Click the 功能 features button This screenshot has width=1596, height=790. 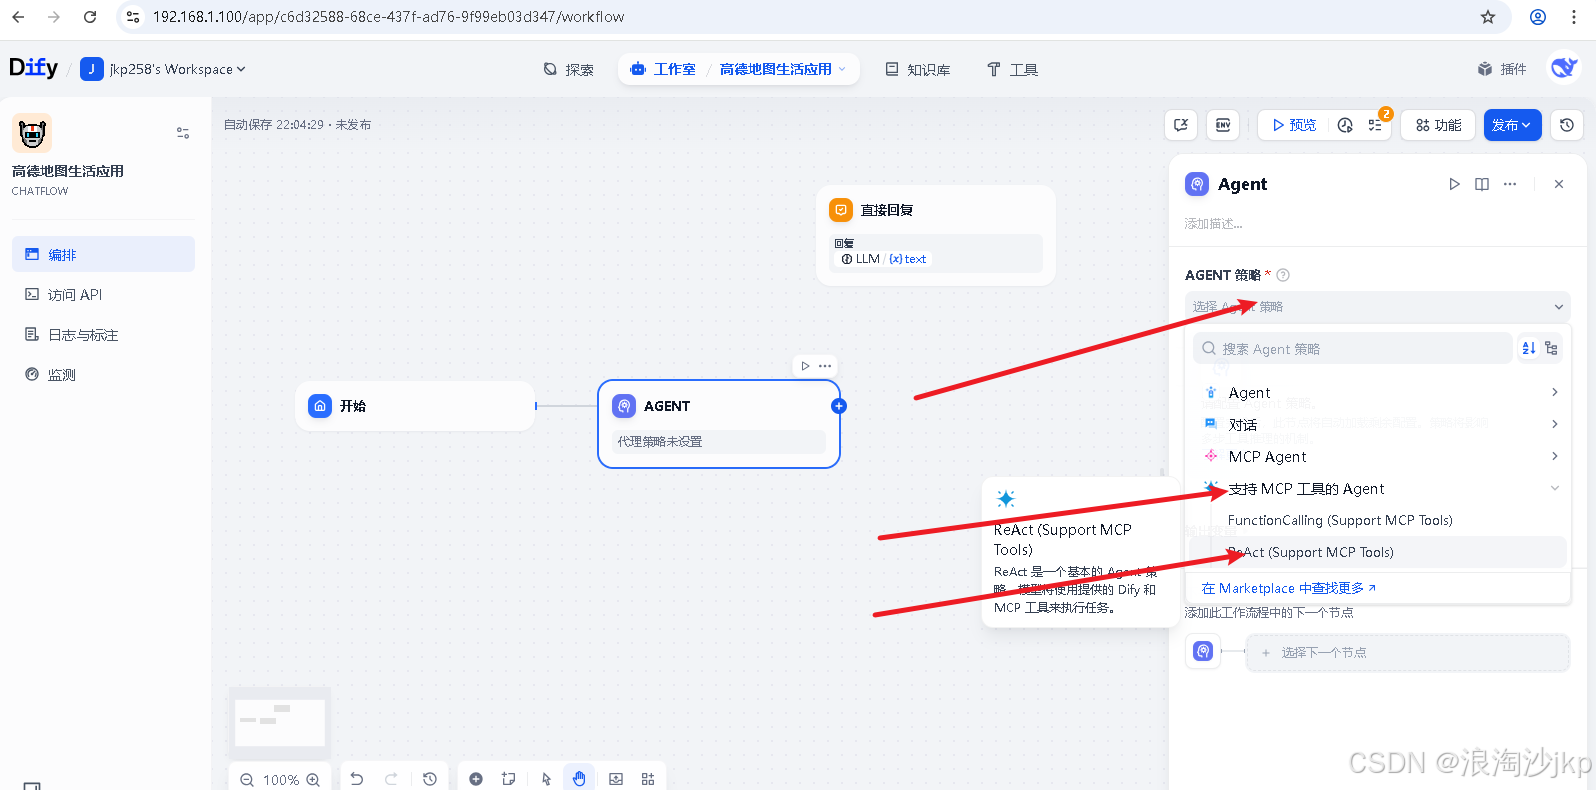1438,125
